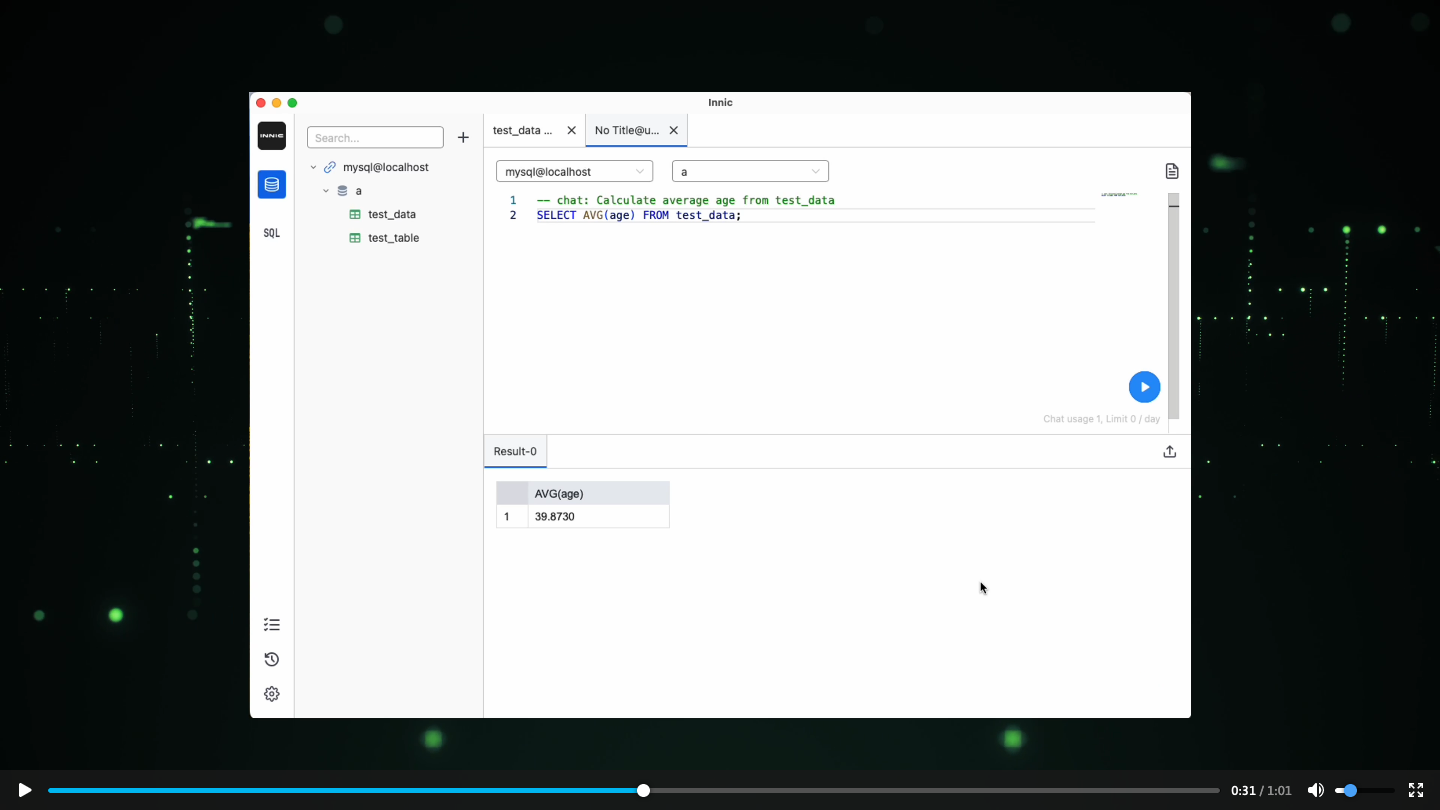This screenshot has height=810, width=1440.
Task: Click the table icon beside test_data
Action: pos(355,215)
